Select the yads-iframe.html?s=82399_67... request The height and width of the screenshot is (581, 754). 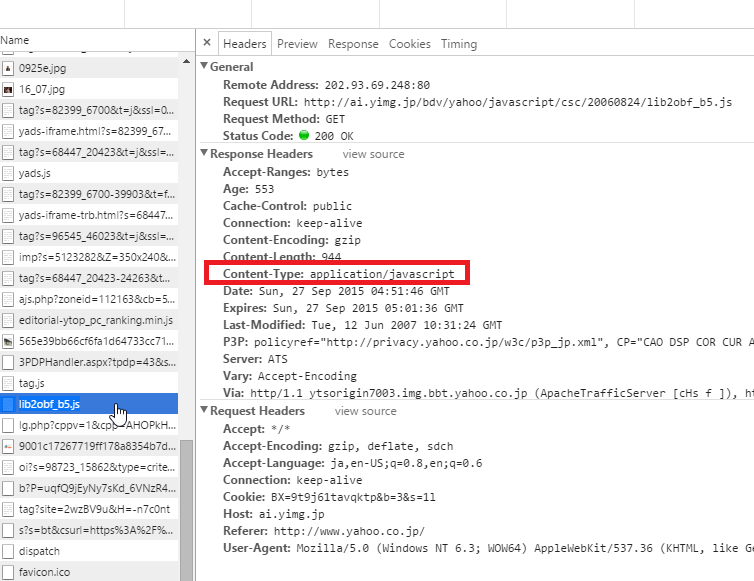coord(89,131)
